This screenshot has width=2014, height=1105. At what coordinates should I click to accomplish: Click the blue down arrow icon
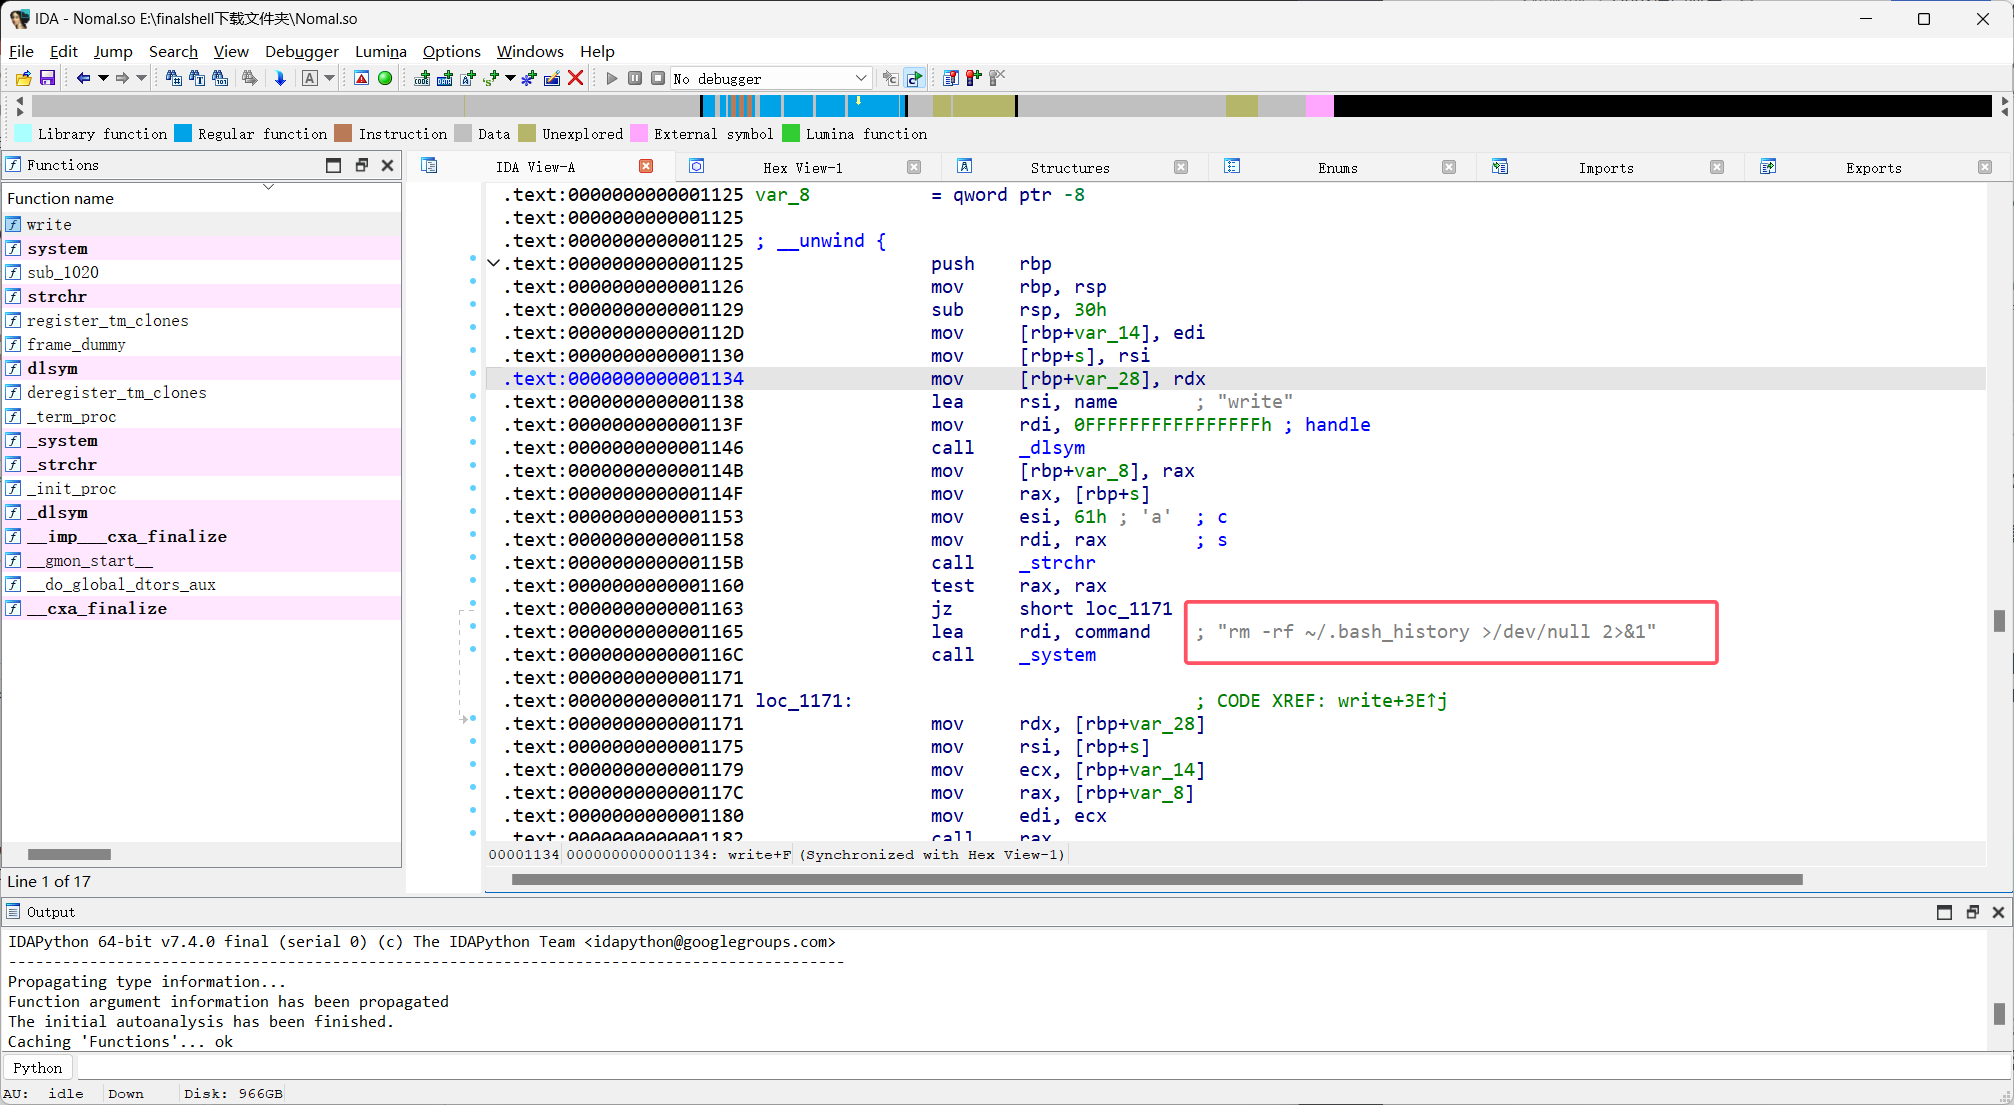280,78
